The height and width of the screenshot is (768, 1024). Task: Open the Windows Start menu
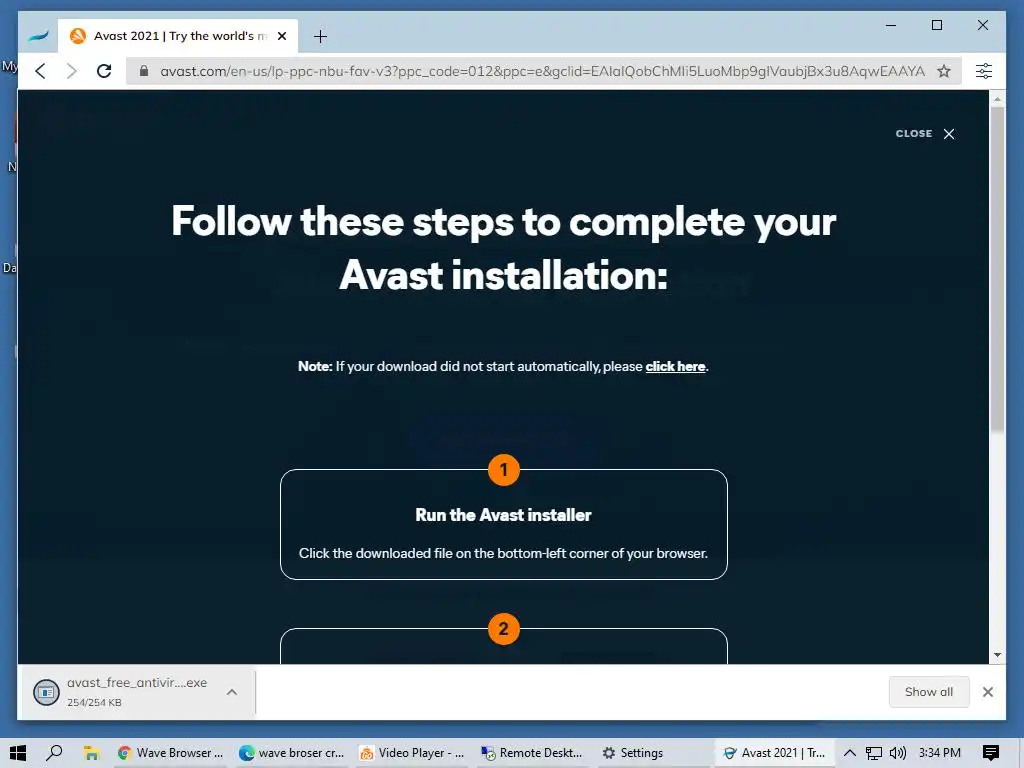point(18,753)
